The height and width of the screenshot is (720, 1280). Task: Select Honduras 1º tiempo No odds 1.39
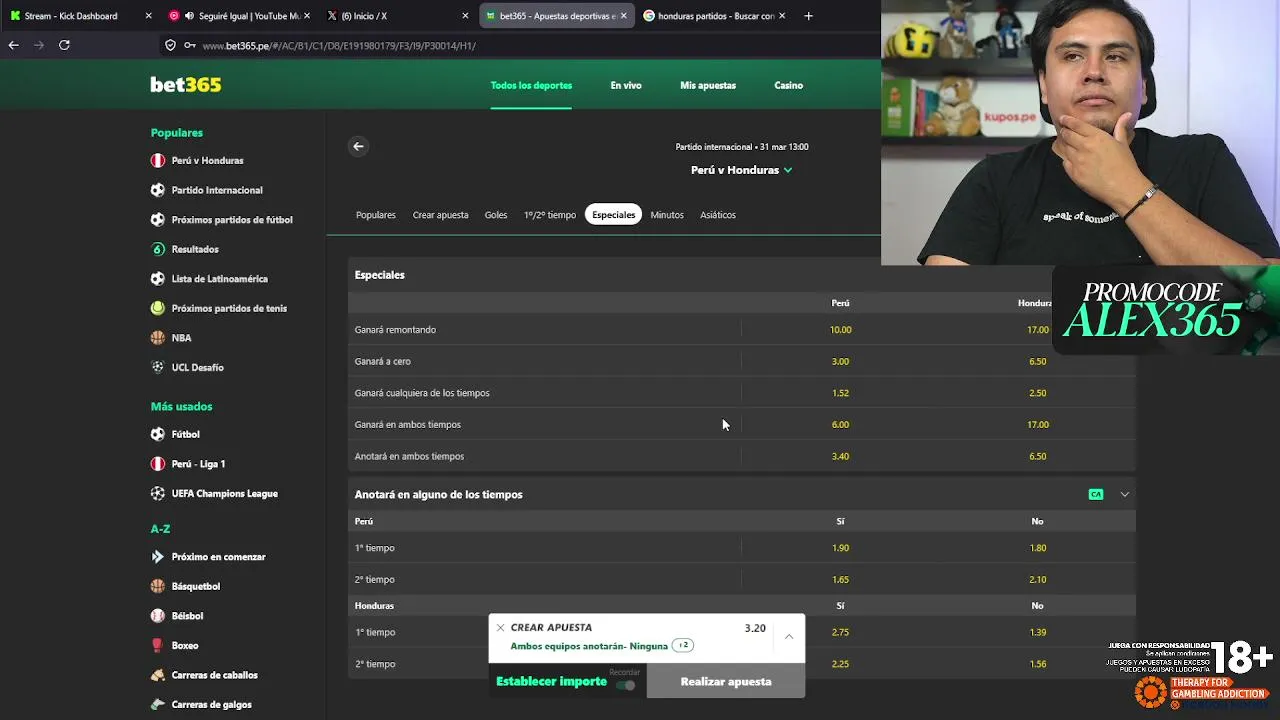(x=1038, y=632)
